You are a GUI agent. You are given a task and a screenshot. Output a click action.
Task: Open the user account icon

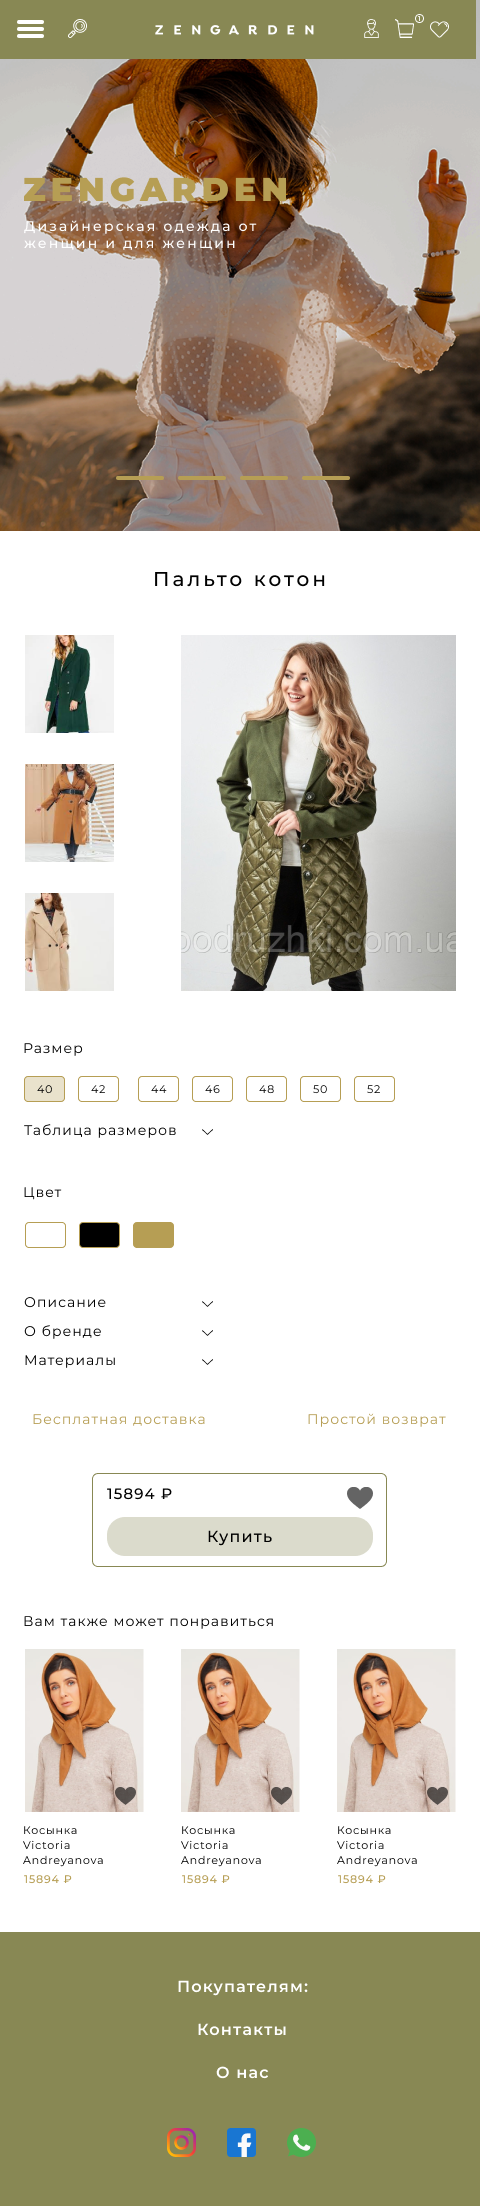[371, 29]
